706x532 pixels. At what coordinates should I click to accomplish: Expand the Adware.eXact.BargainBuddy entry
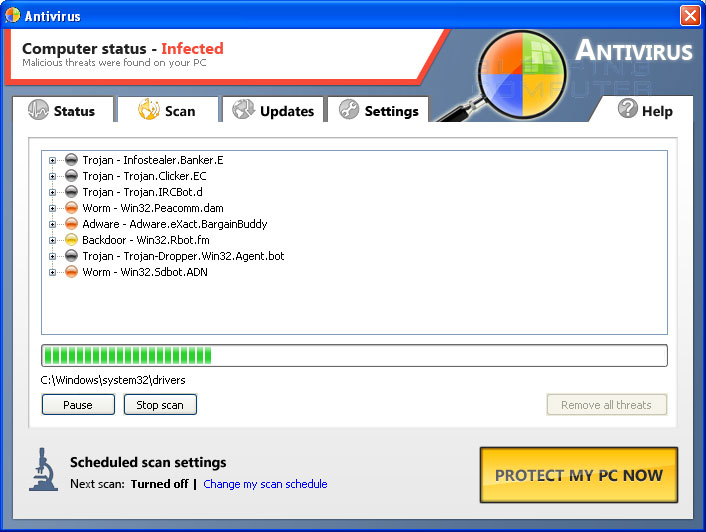coord(52,224)
